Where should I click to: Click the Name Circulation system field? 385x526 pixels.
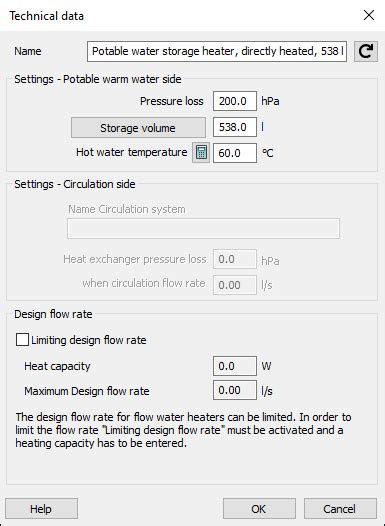click(x=203, y=228)
